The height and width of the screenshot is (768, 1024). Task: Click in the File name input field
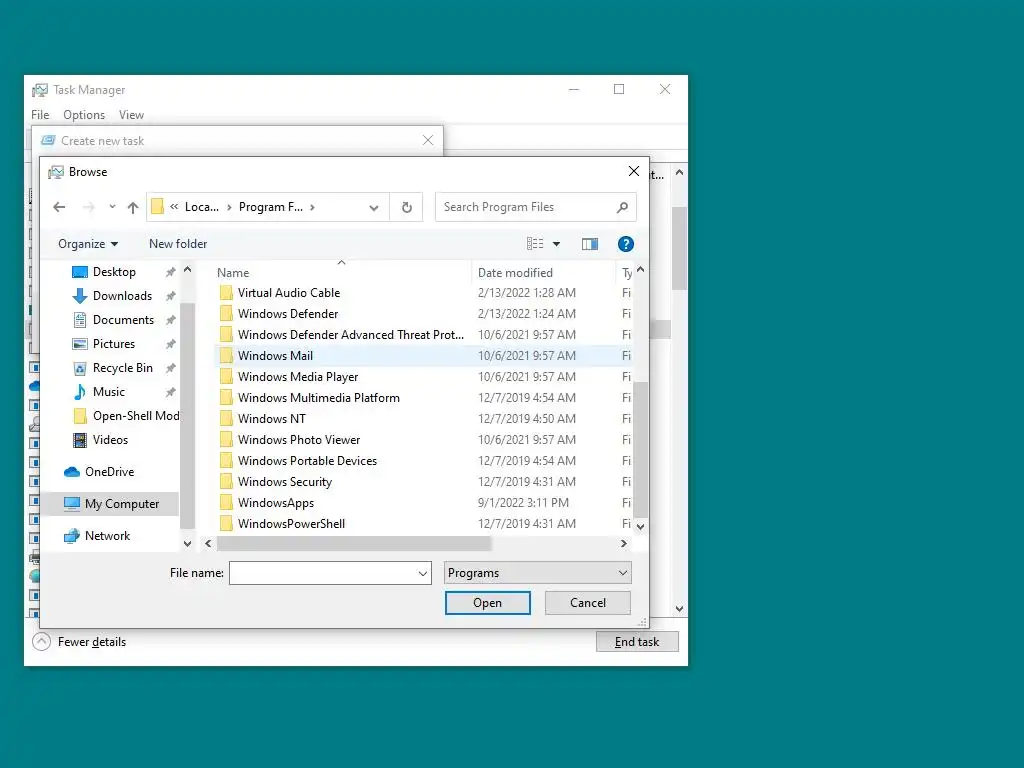[x=323, y=573]
